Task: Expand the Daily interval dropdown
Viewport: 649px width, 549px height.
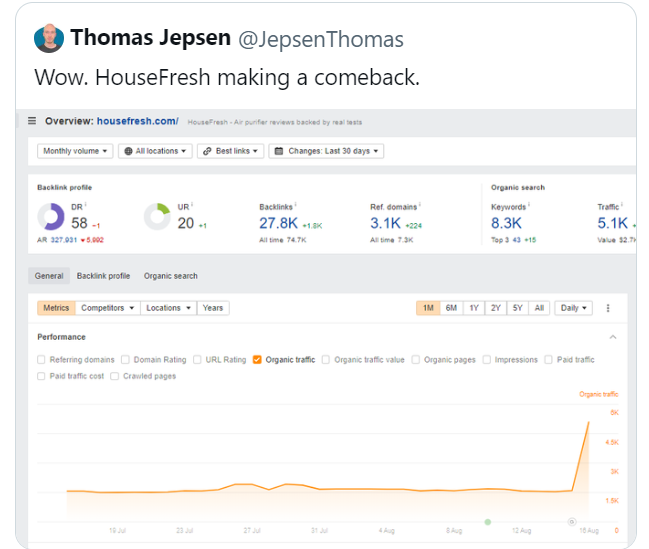Action: [573, 308]
